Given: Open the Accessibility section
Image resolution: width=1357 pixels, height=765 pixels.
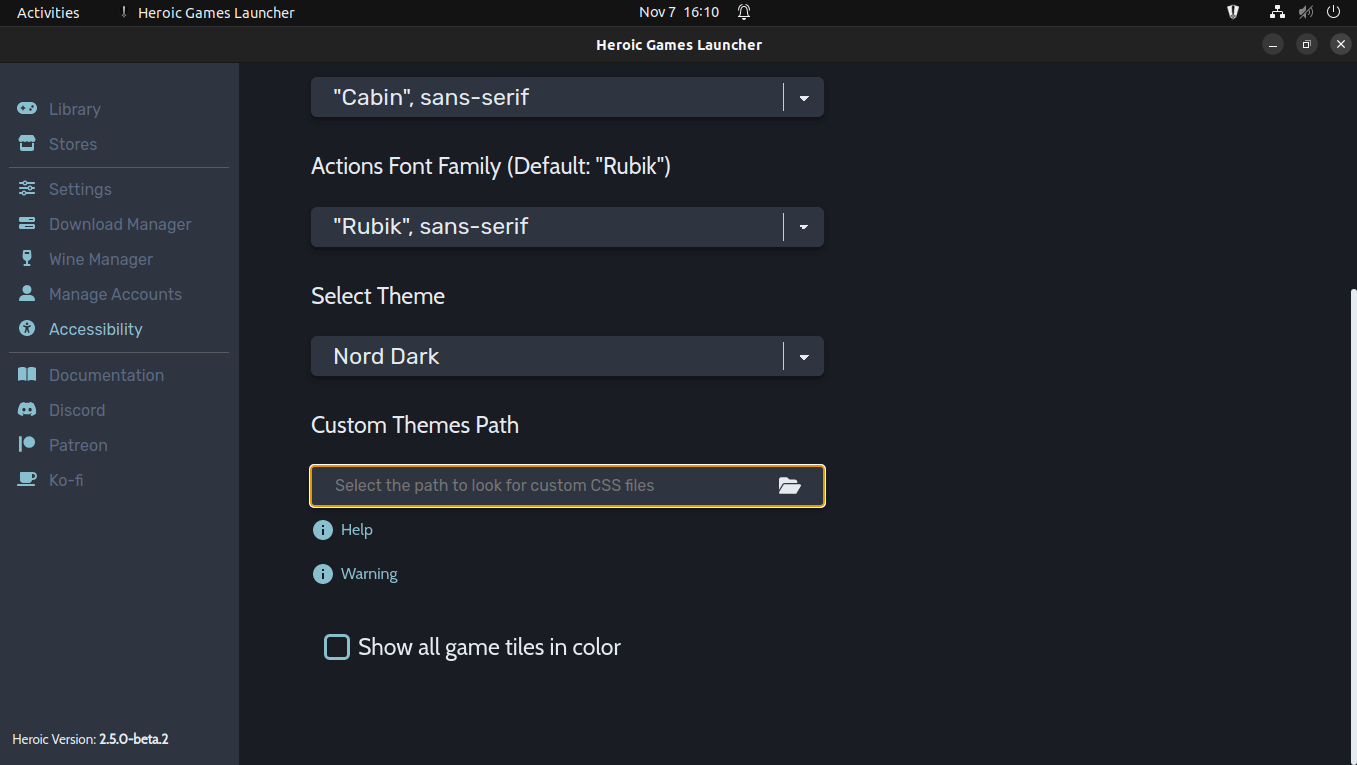Looking at the screenshot, I should (x=95, y=328).
